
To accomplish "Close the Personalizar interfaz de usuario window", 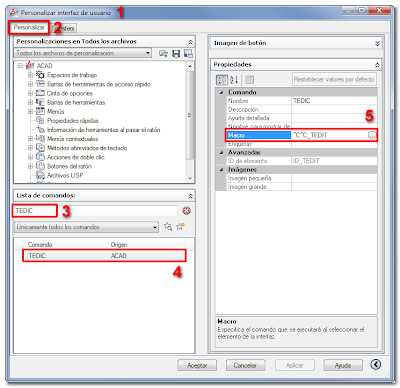I will coord(380,11).
